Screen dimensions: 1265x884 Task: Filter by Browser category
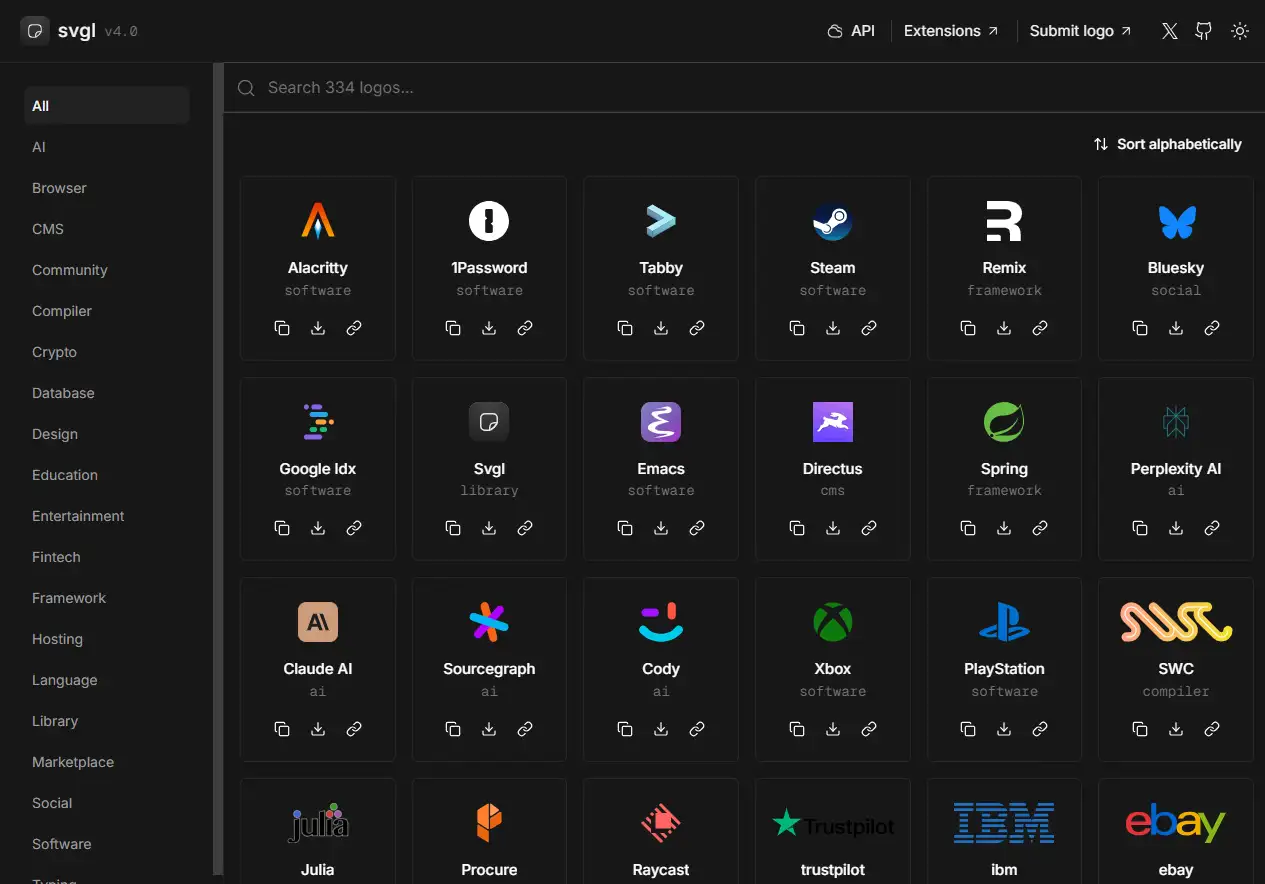point(107,188)
